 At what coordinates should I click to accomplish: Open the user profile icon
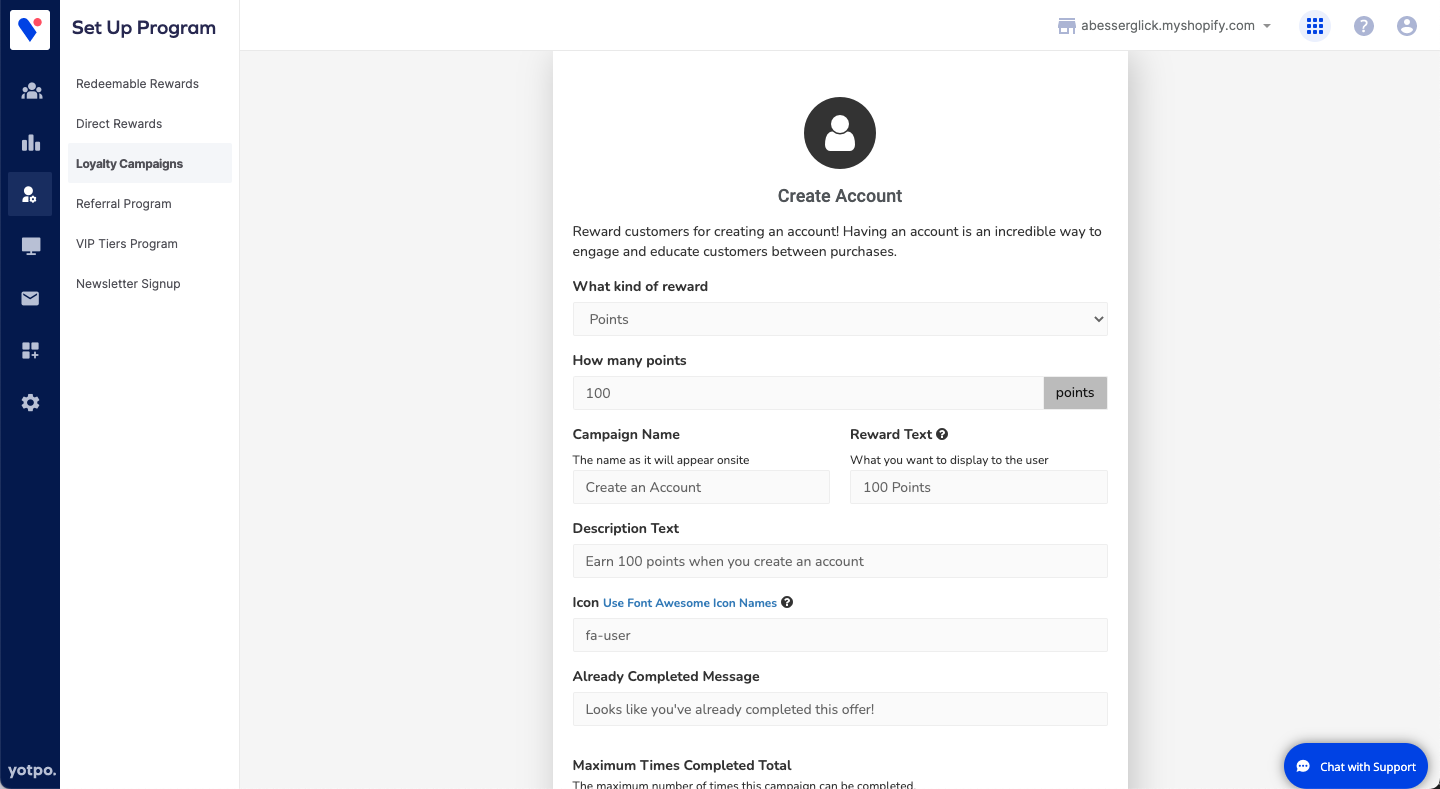click(x=1407, y=26)
